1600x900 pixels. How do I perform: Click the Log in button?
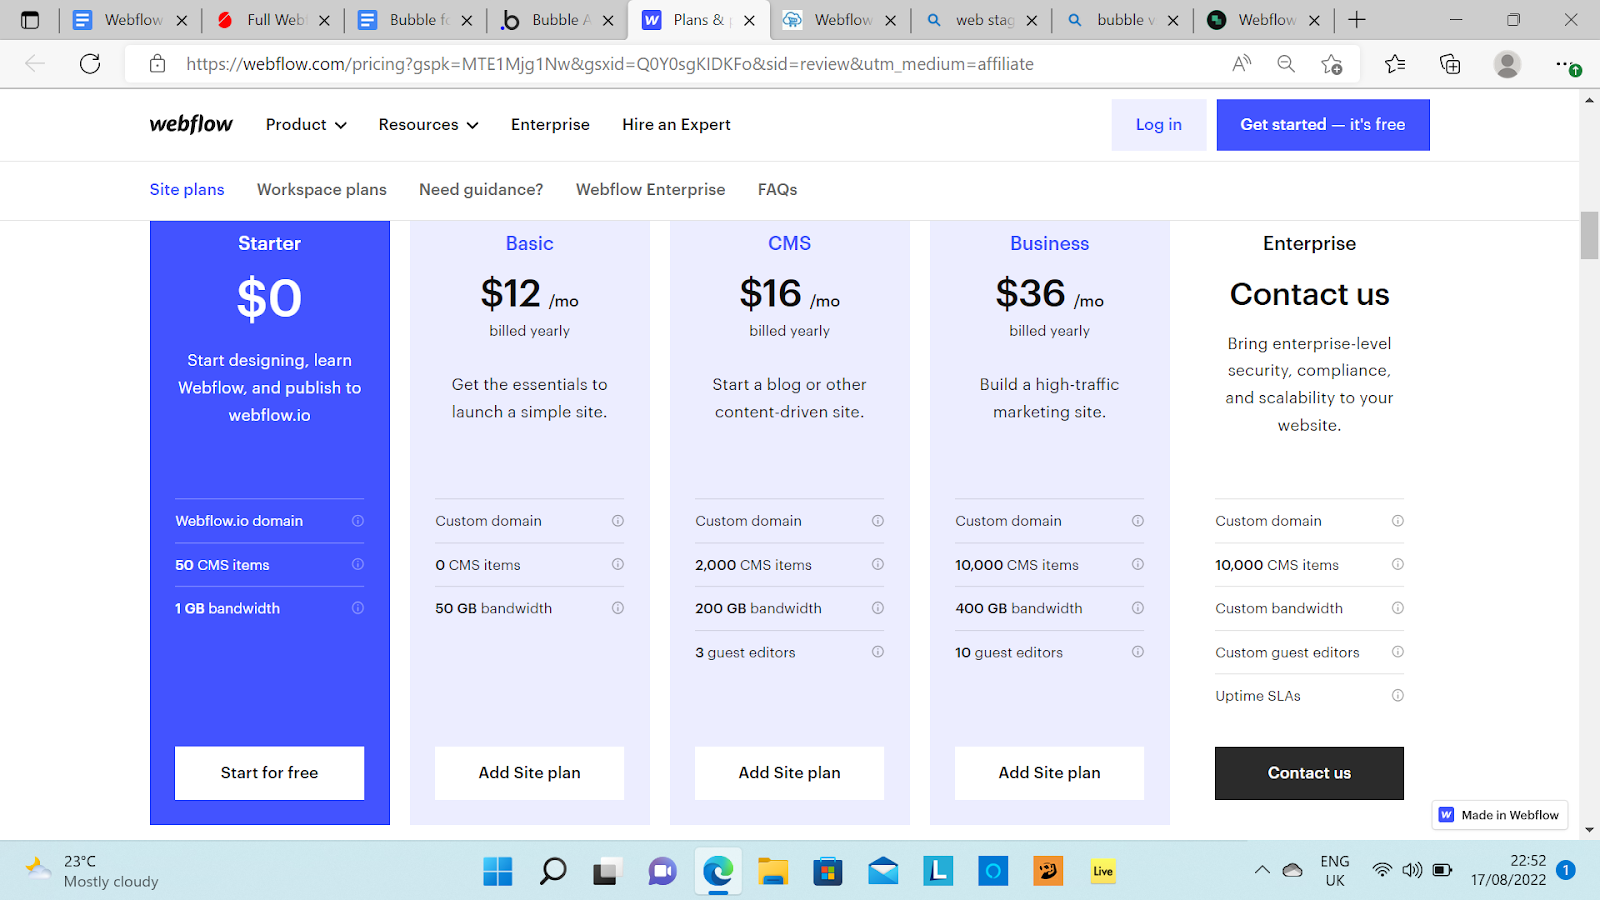pos(1158,125)
